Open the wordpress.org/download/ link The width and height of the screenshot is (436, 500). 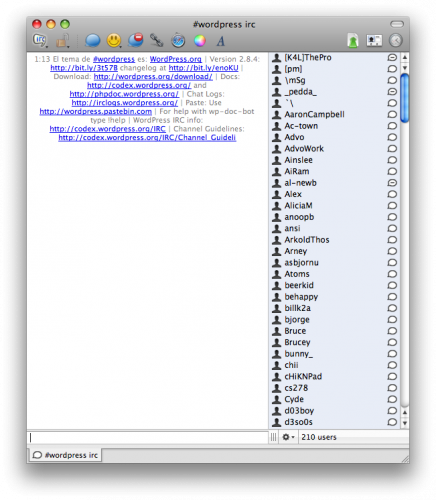click(x=153, y=77)
